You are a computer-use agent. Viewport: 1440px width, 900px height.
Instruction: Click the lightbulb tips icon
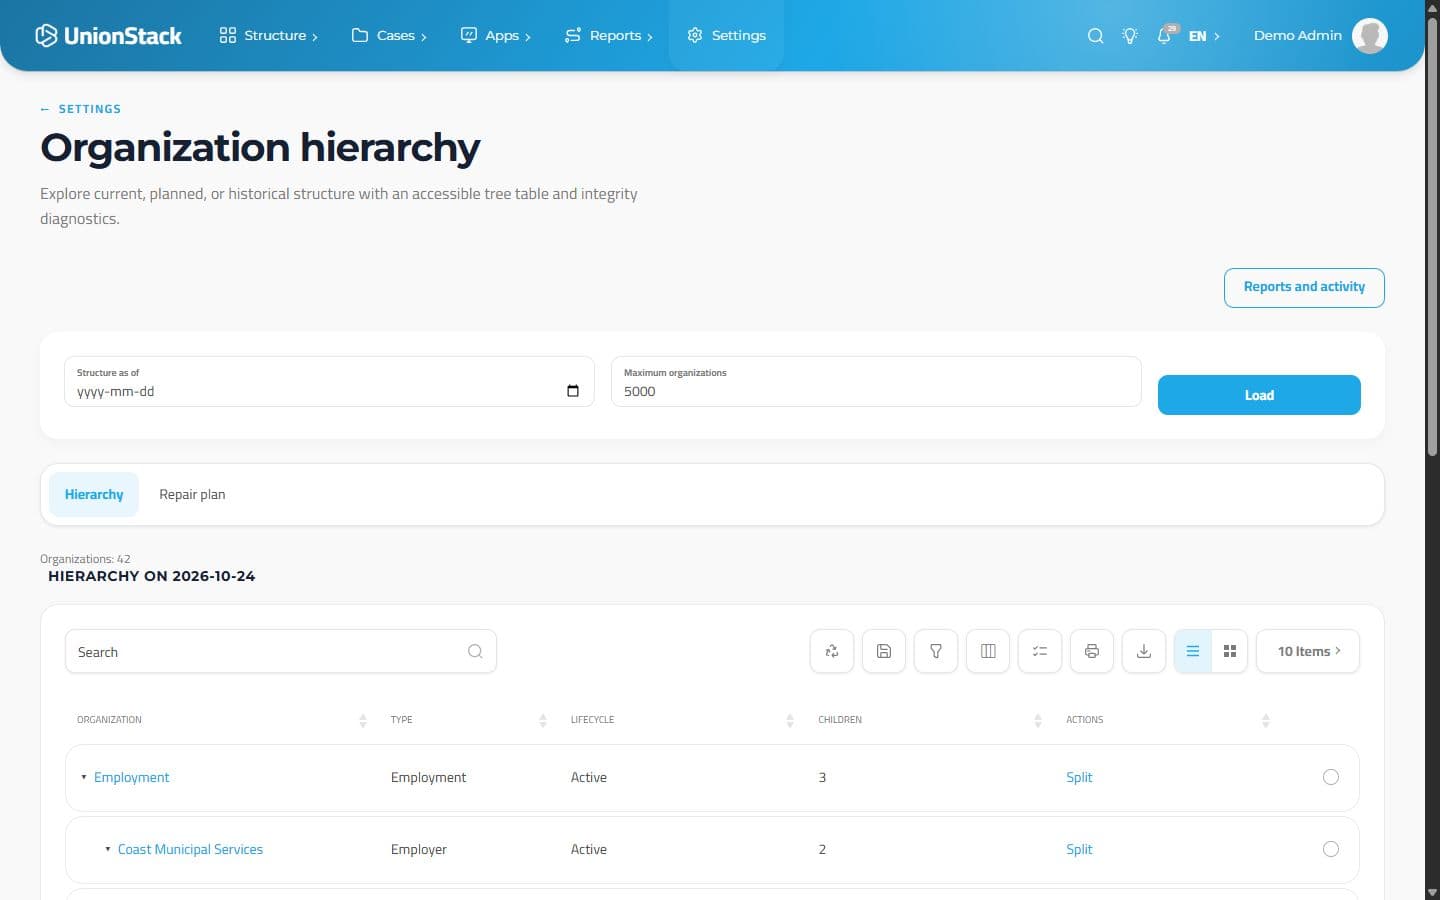click(1130, 36)
